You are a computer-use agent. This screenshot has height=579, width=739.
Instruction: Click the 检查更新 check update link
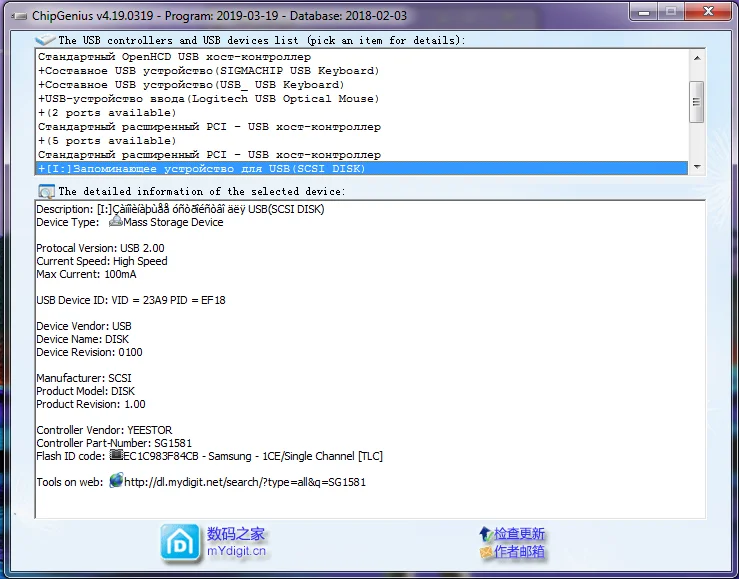519,534
